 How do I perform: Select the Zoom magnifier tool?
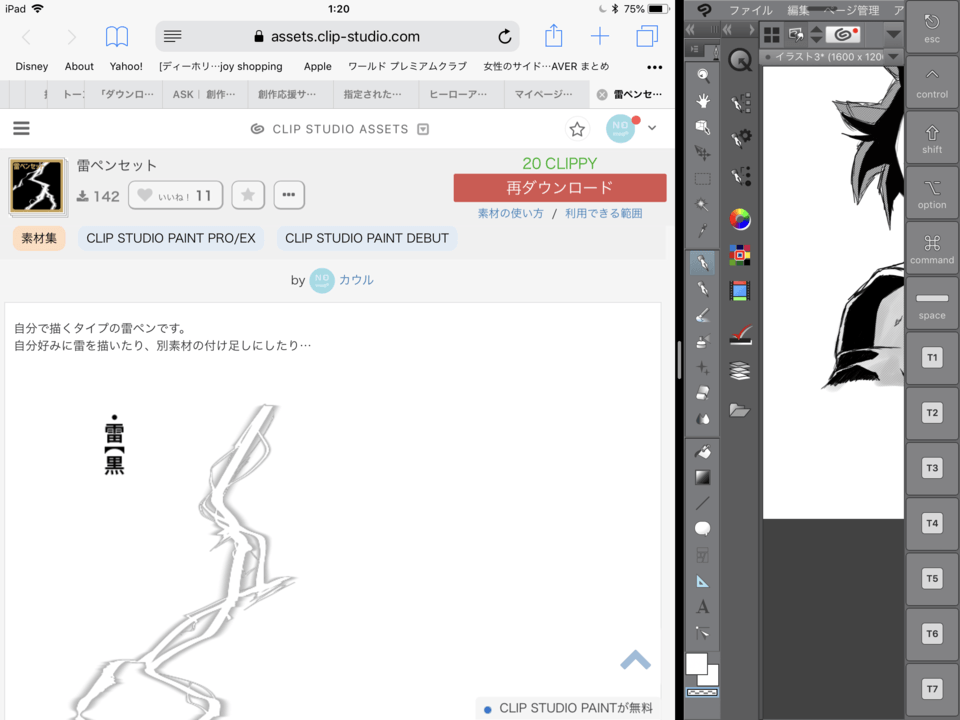pyautogui.click(x=703, y=75)
